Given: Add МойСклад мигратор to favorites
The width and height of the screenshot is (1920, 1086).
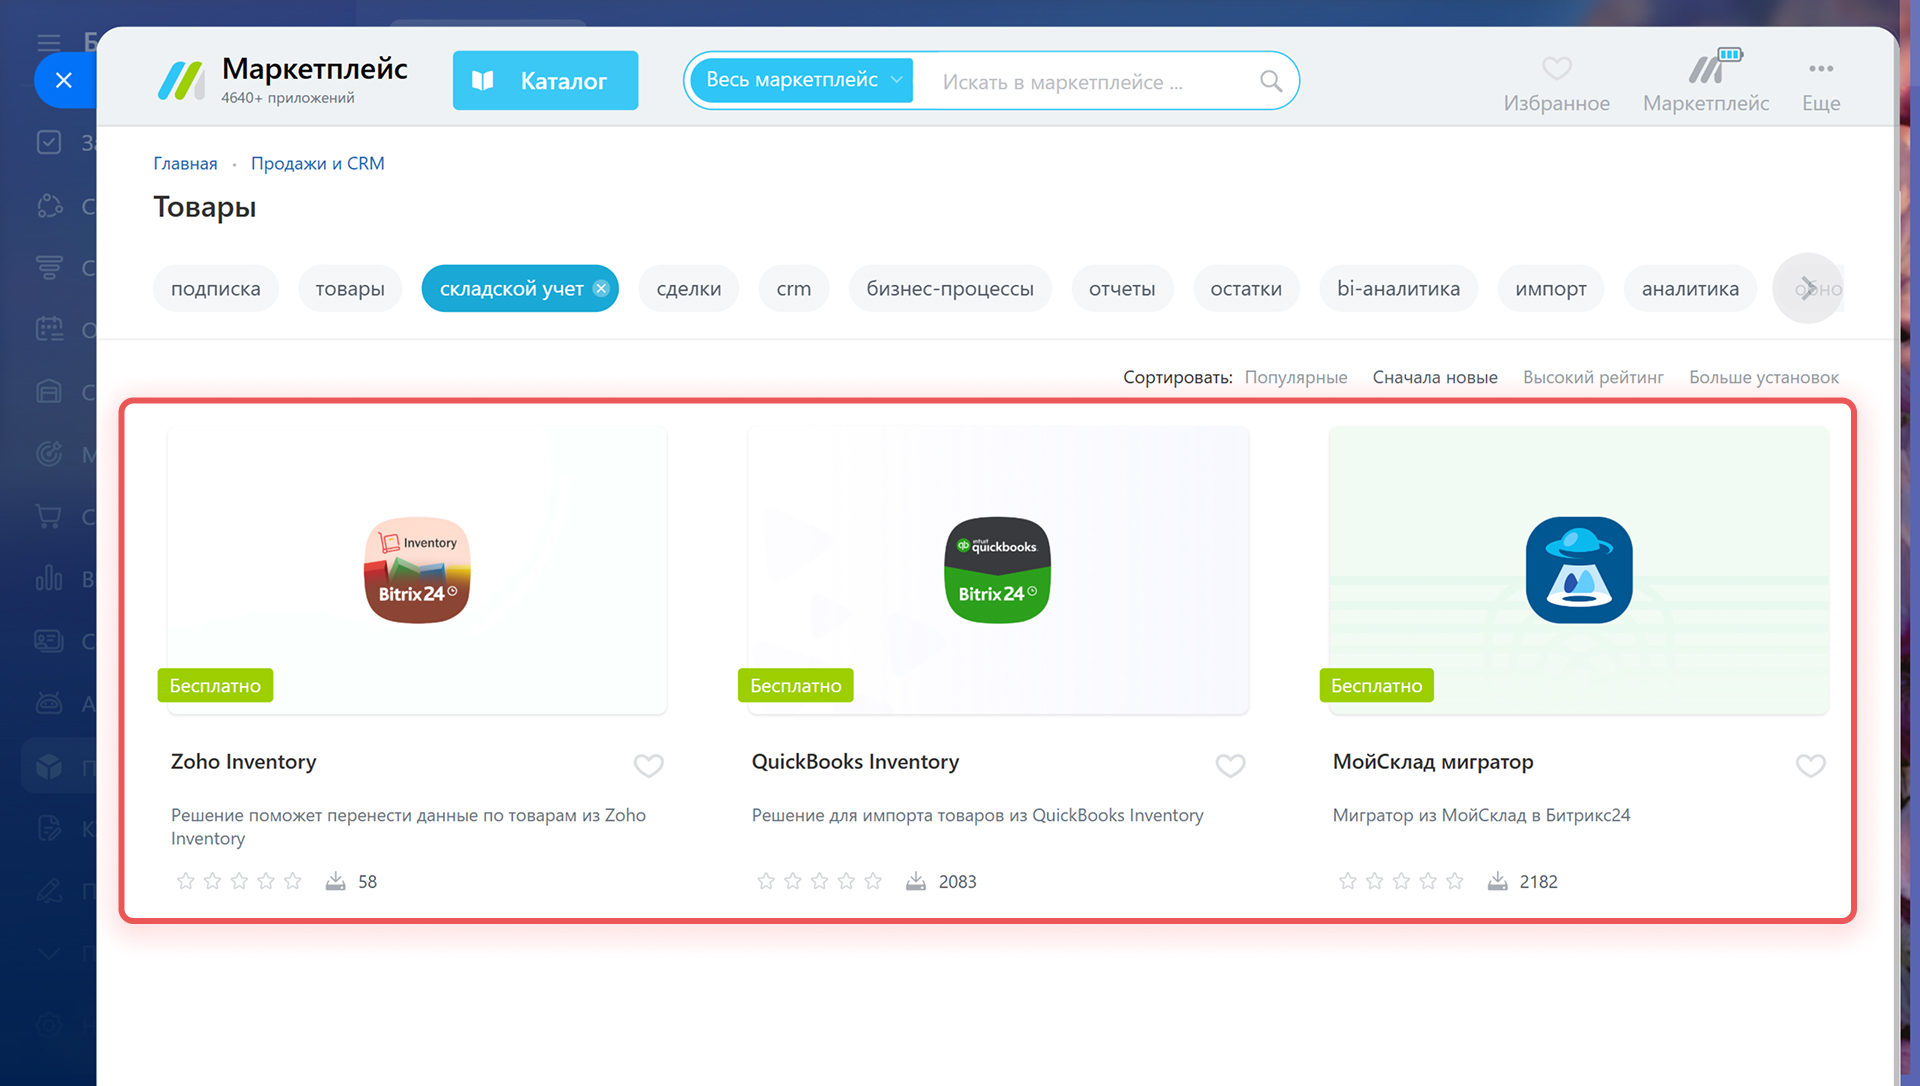Looking at the screenshot, I should 1810,765.
